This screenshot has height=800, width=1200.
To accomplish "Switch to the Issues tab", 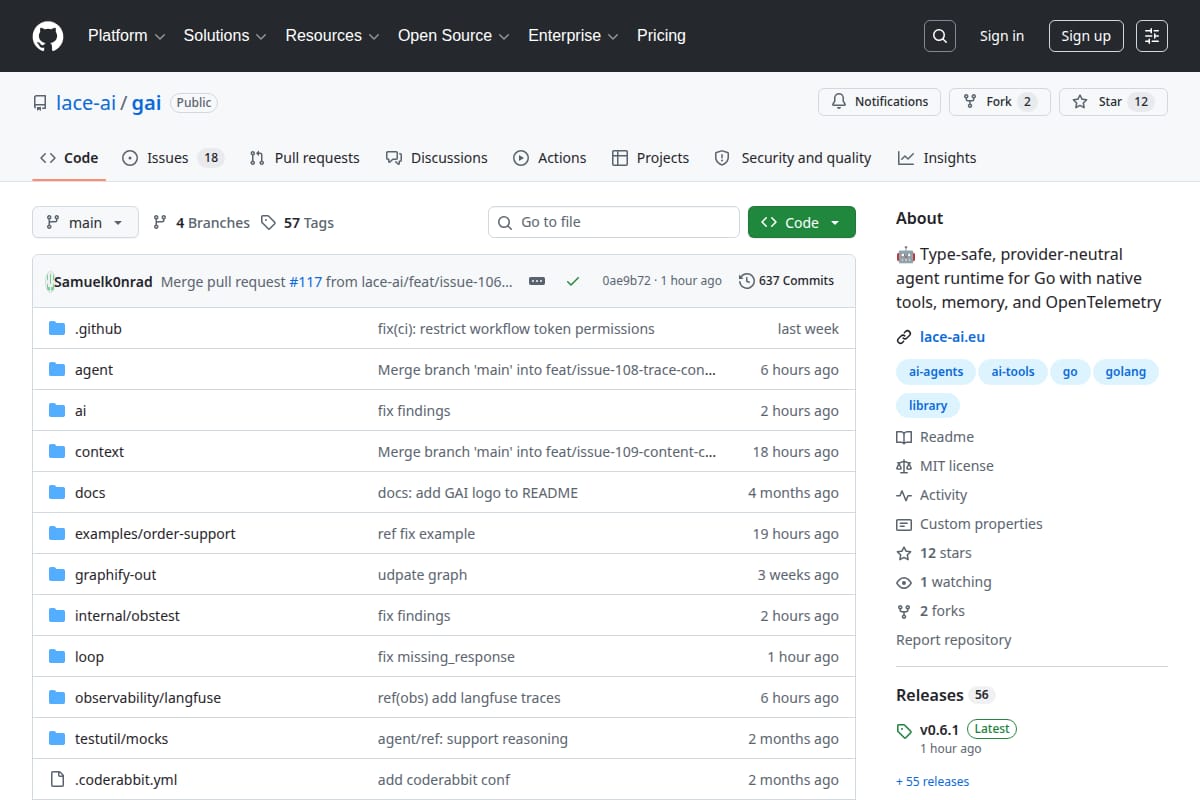I will pos(172,158).
